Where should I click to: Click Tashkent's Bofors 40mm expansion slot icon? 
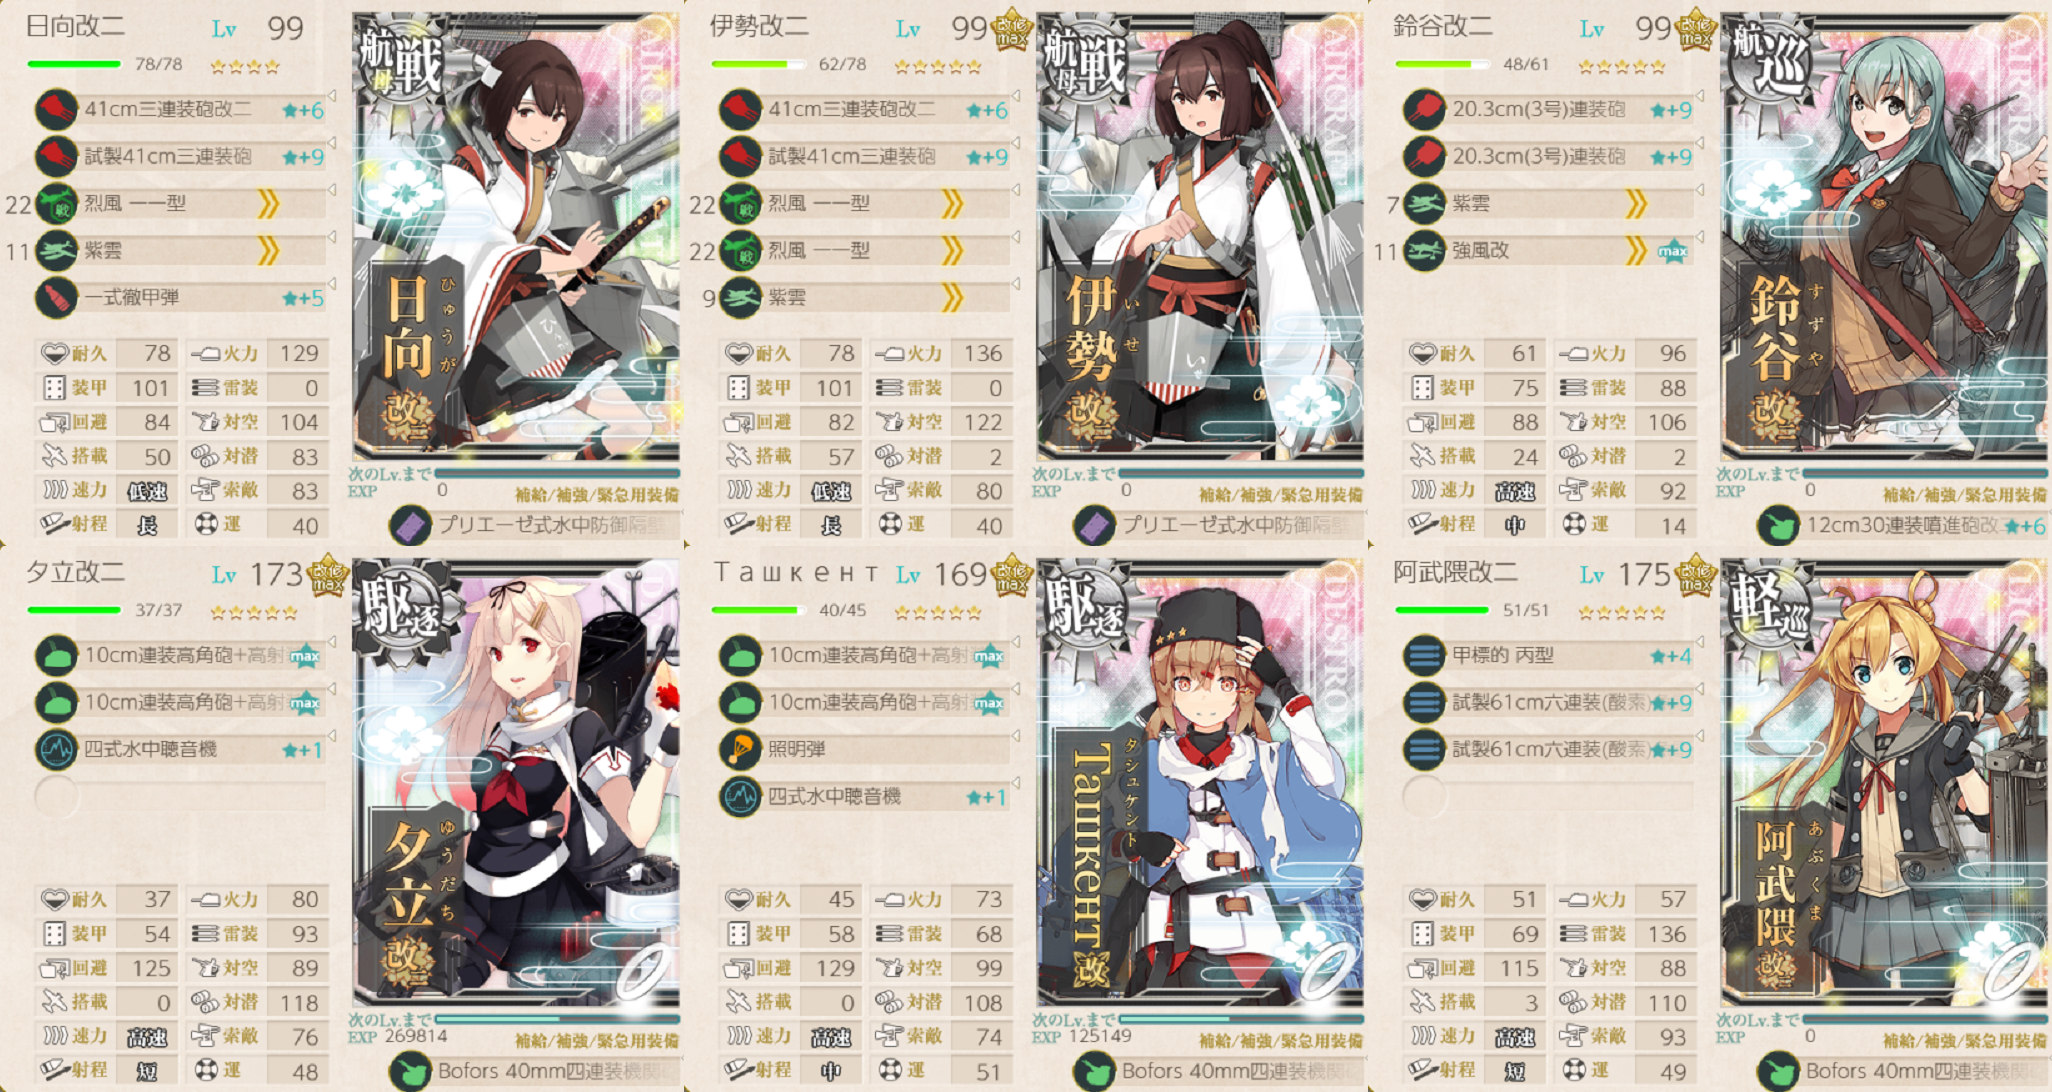(1093, 1071)
